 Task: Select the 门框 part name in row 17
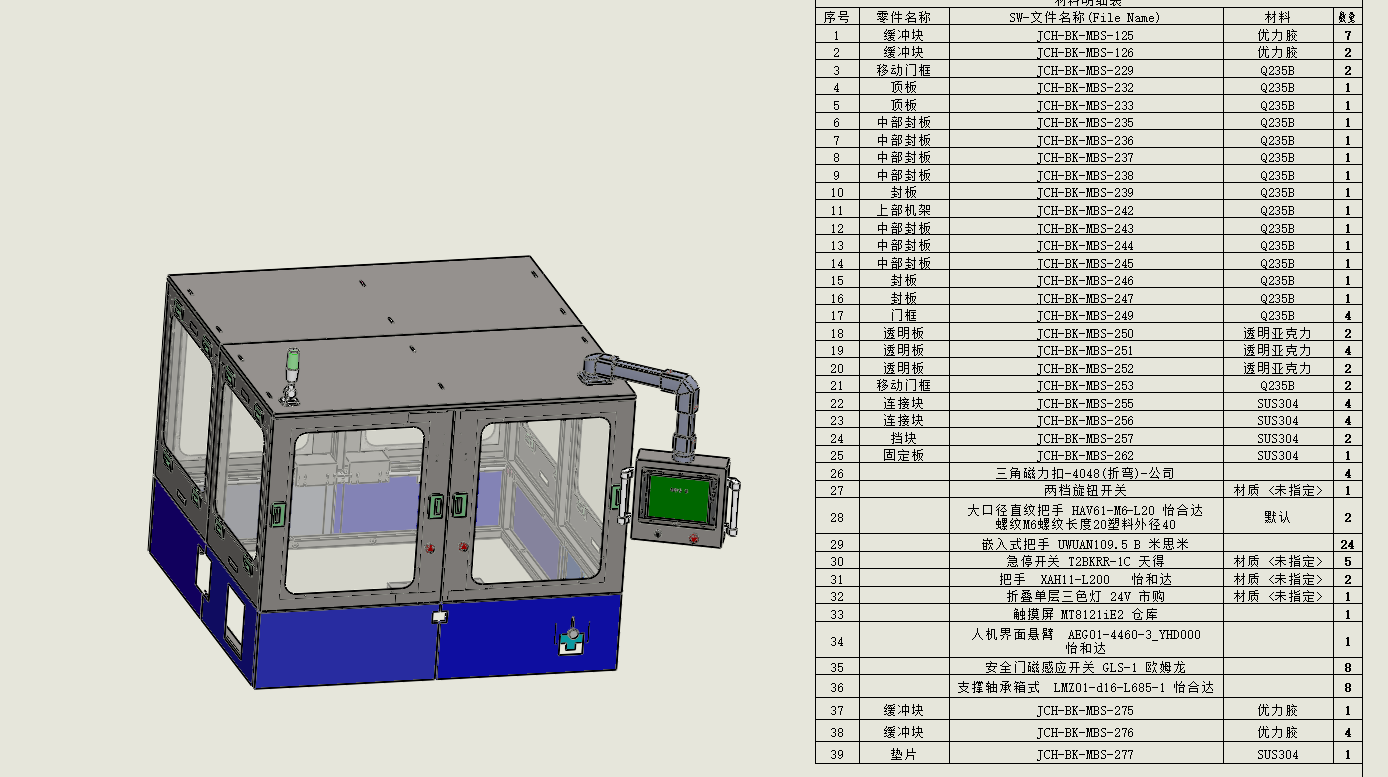904,315
